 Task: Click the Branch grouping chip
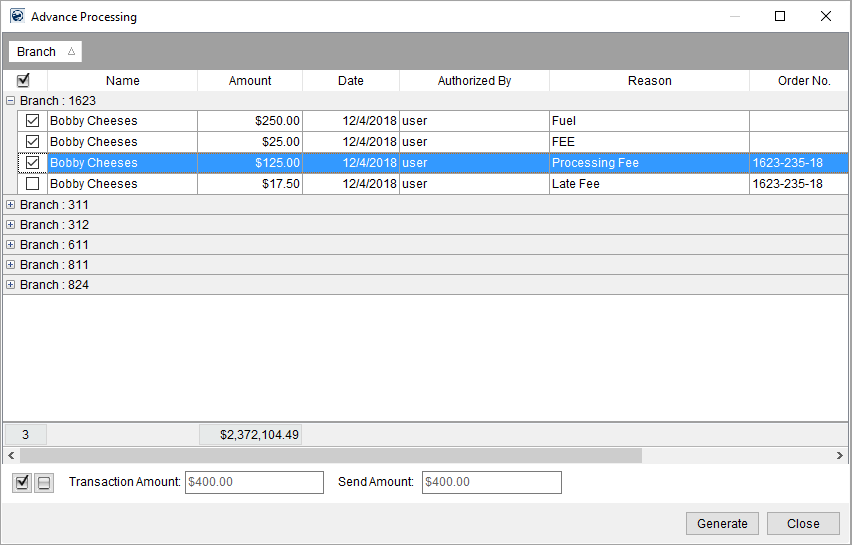click(45, 52)
